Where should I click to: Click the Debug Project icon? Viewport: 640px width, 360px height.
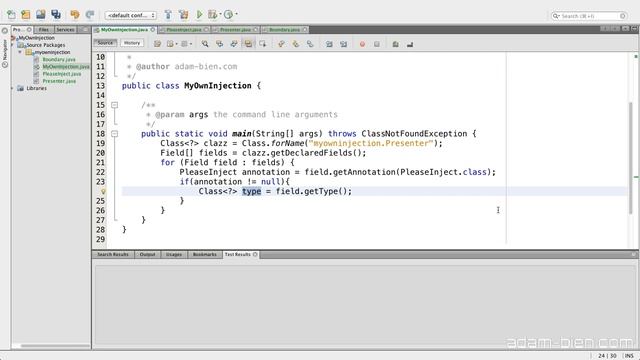click(x=212, y=15)
